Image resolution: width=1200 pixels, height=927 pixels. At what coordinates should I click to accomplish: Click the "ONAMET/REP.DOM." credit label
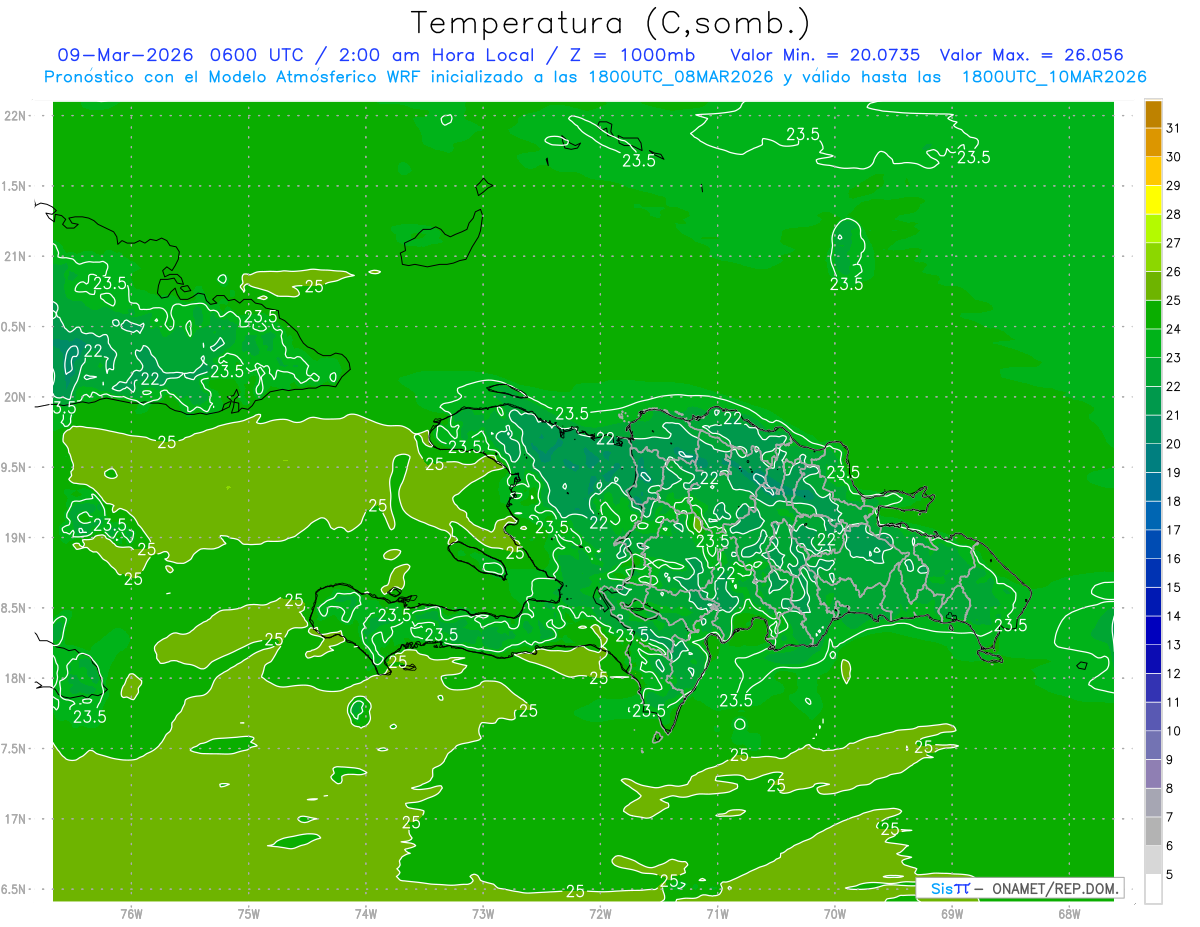point(1054,888)
